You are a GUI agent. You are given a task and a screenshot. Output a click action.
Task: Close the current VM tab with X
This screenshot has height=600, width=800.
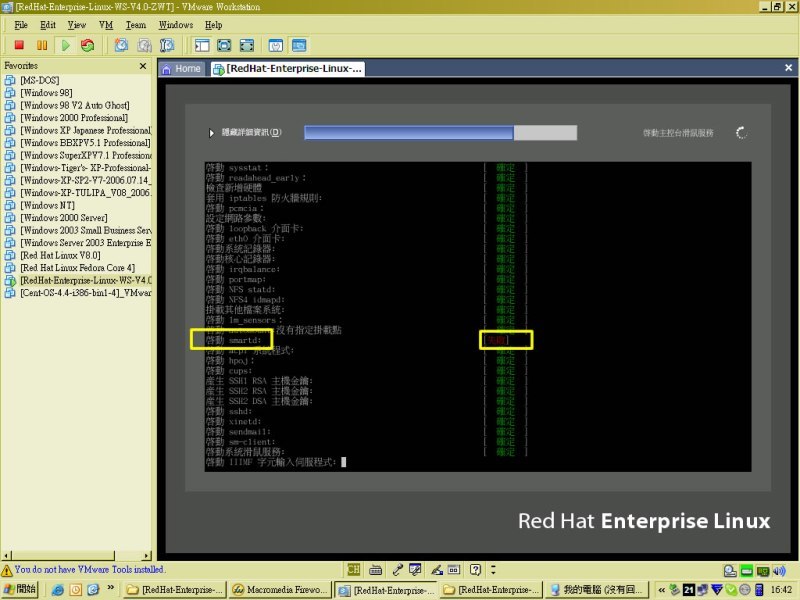[788, 68]
